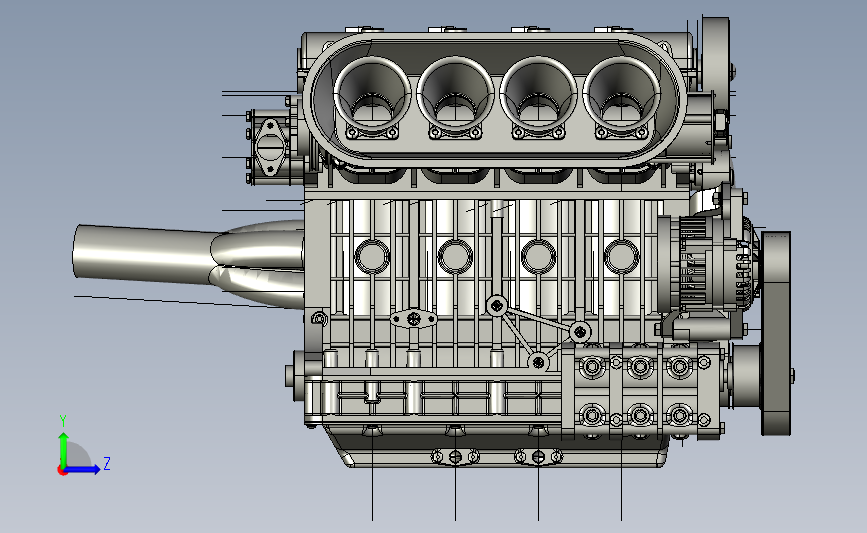Click the "Y" axis label text
This screenshot has width=867, height=533.
[63, 421]
